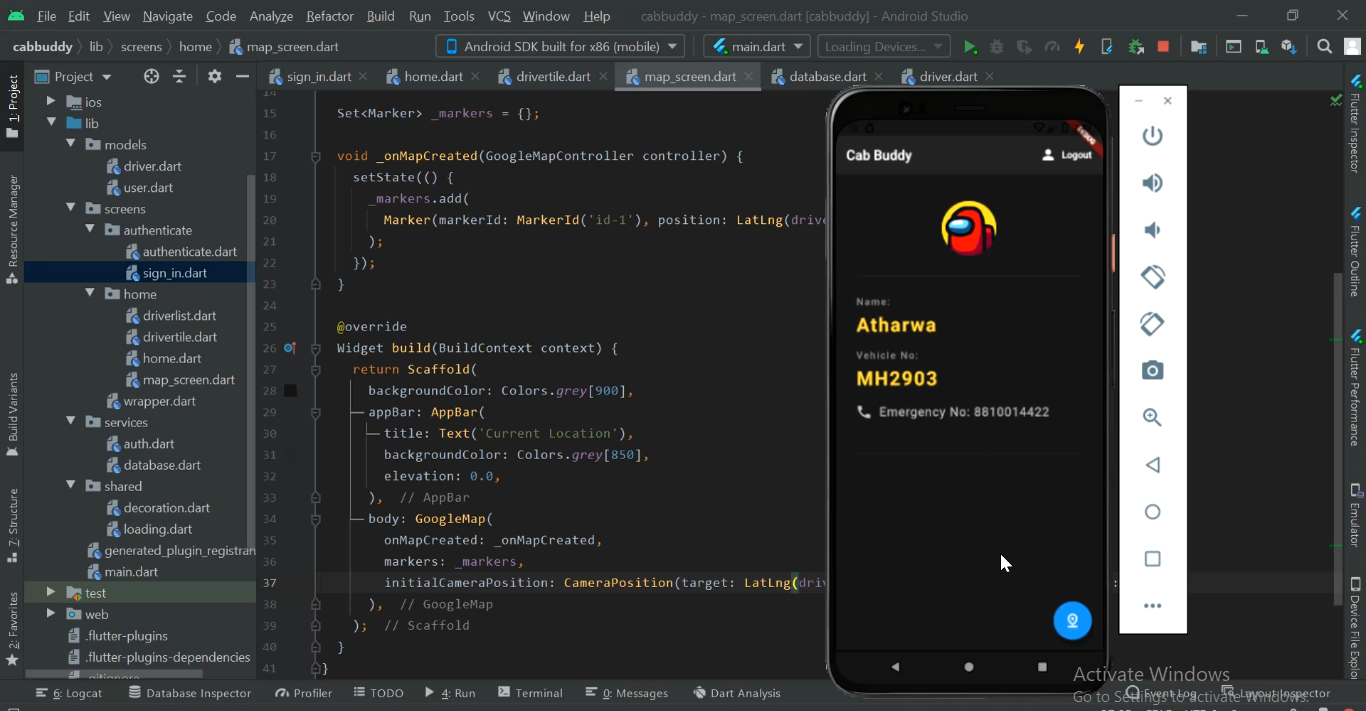Click the emulator zoom icon
The image size is (1366, 711).
pyautogui.click(x=1153, y=418)
